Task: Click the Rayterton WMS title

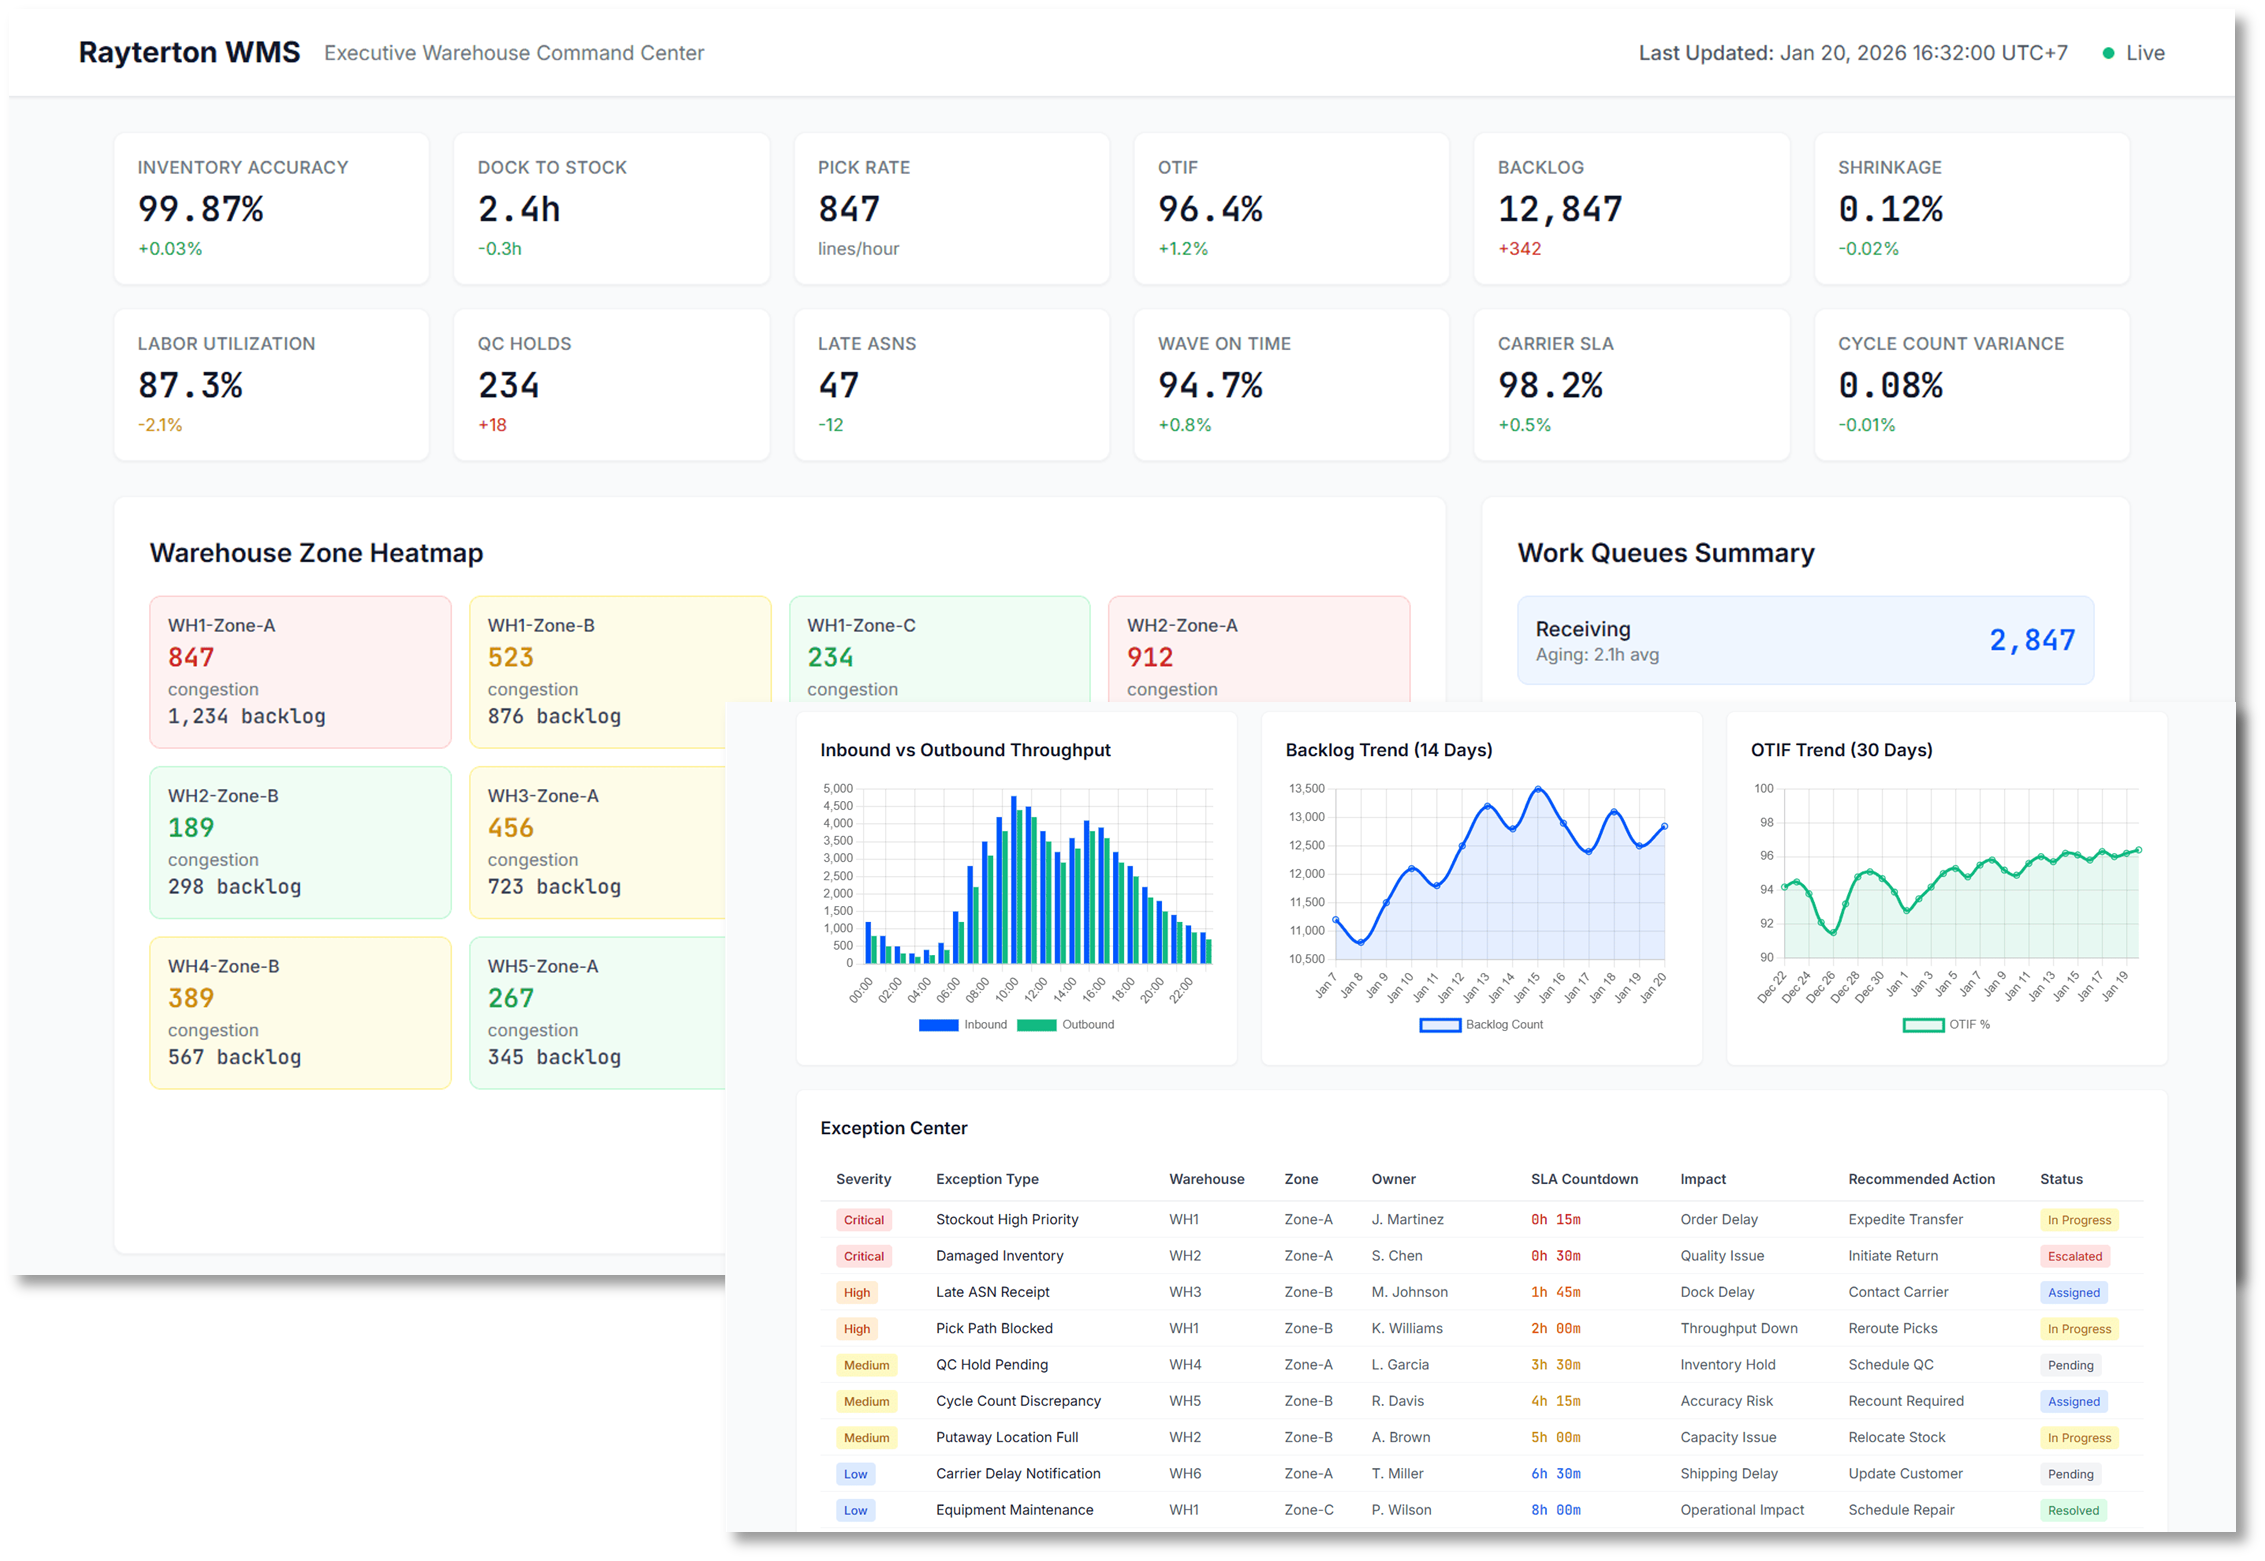Action: [x=189, y=52]
